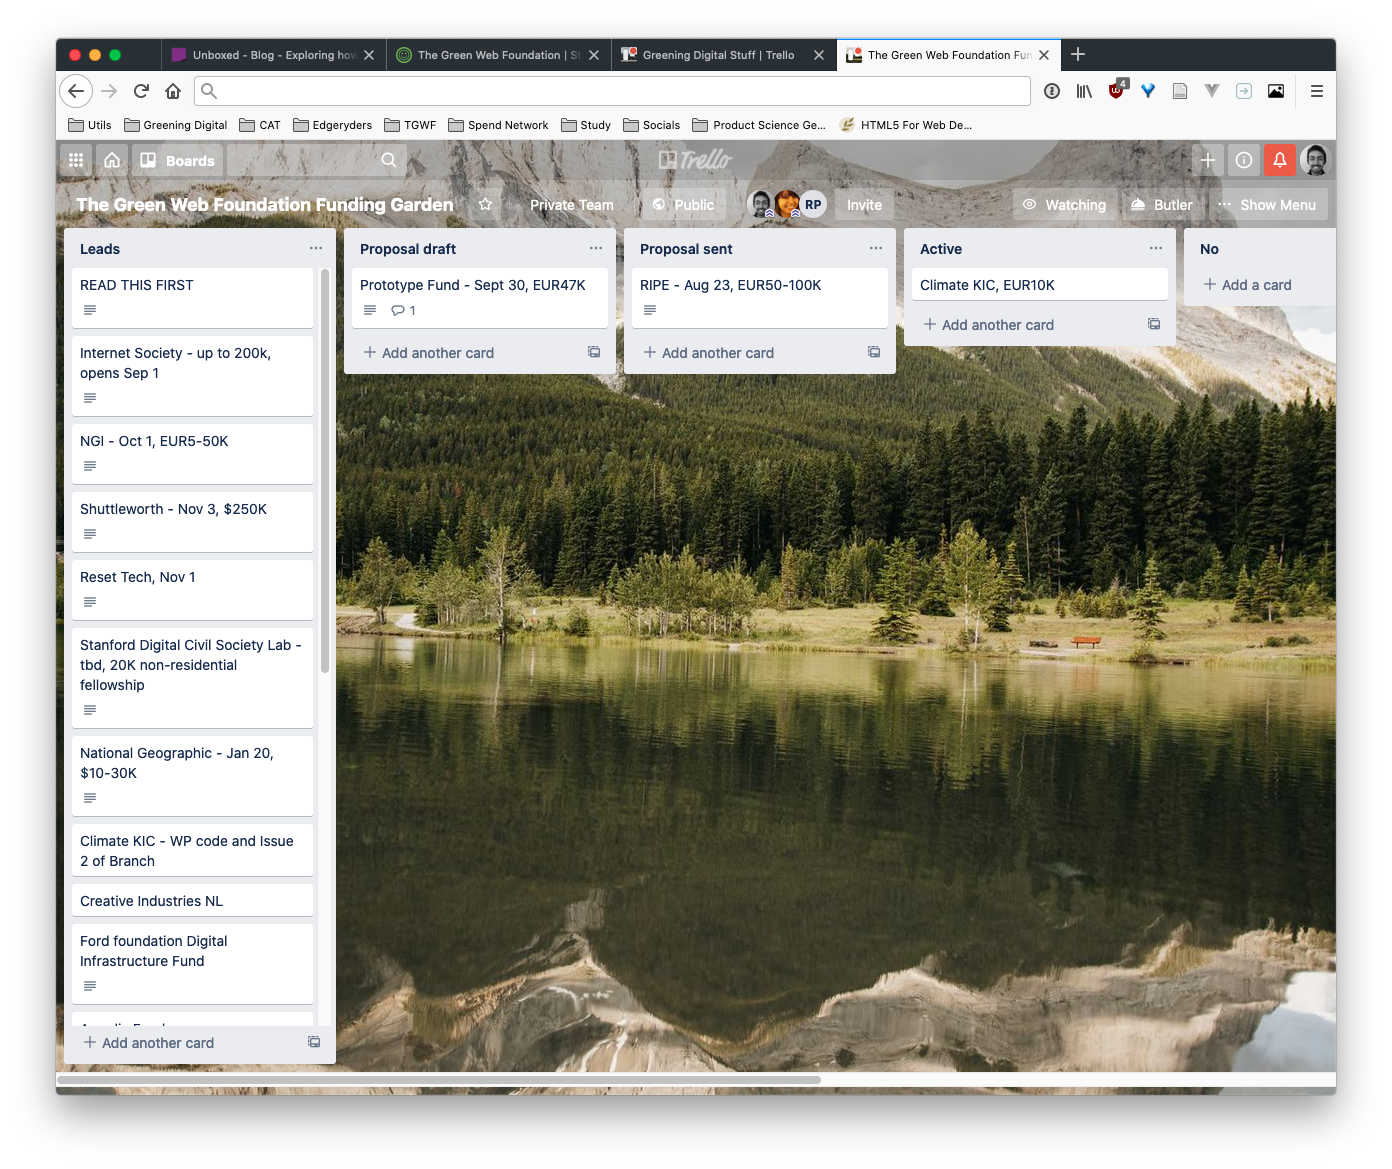The image size is (1392, 1169).
Task: Open the Boards menu button
Action: tap(177, 160)
